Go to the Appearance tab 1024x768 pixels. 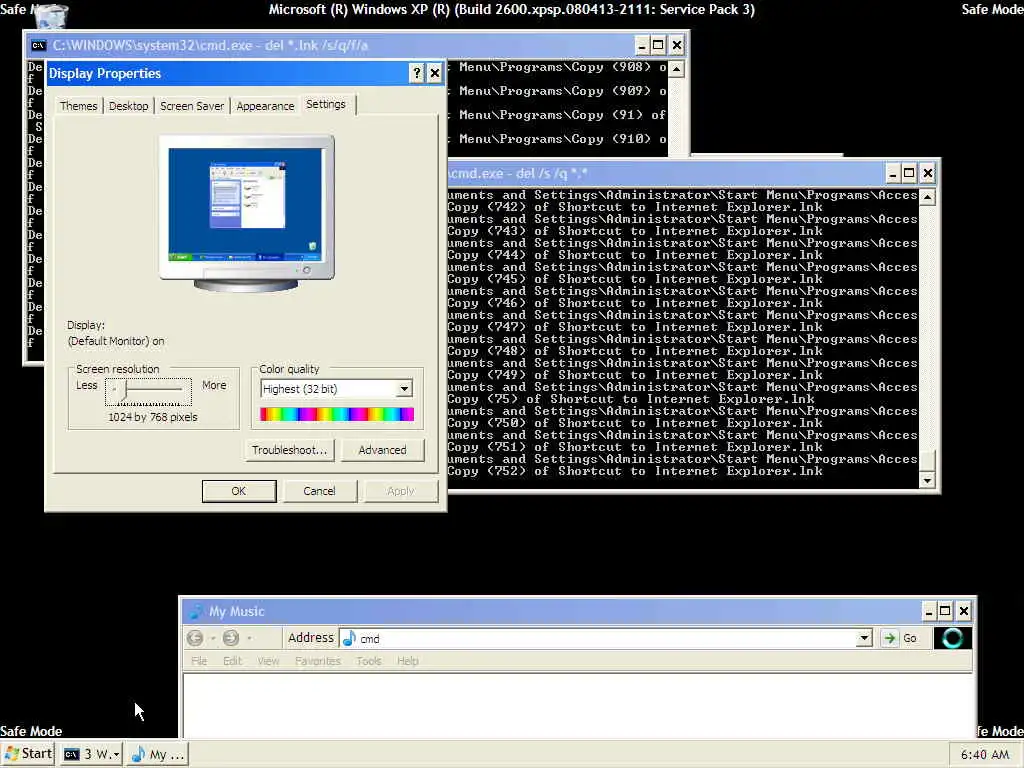pos(265,106)
